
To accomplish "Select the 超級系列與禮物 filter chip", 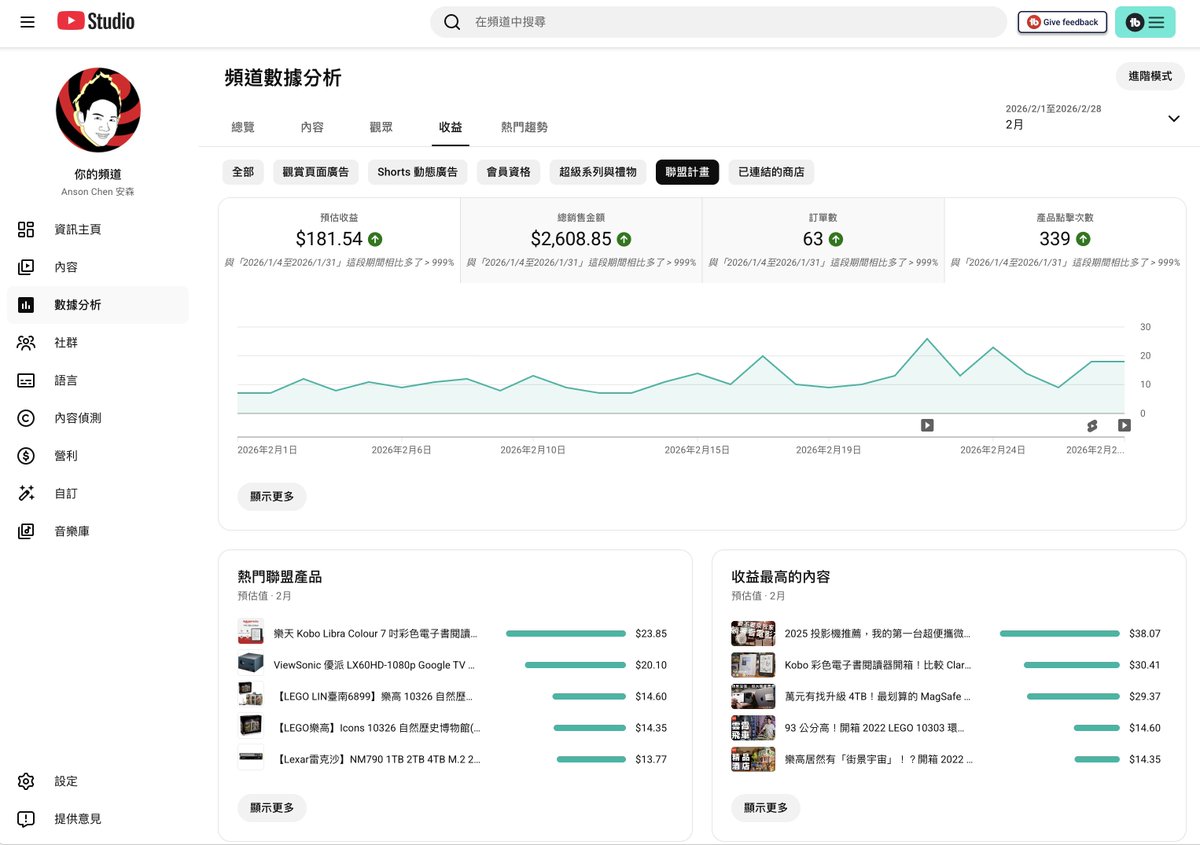I will pos(598,172).
